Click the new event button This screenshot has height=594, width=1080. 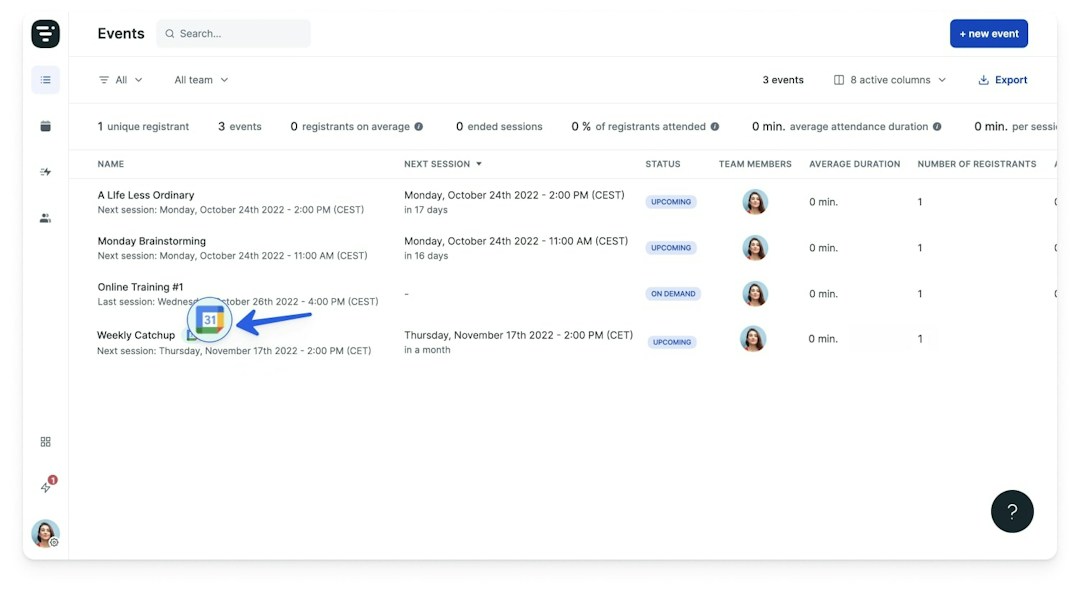click(x=988, y=33)
